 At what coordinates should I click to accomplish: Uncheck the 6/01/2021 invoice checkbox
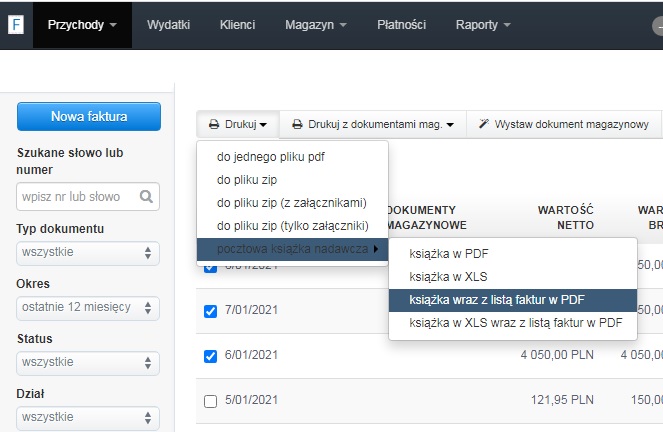click(210, 355)
